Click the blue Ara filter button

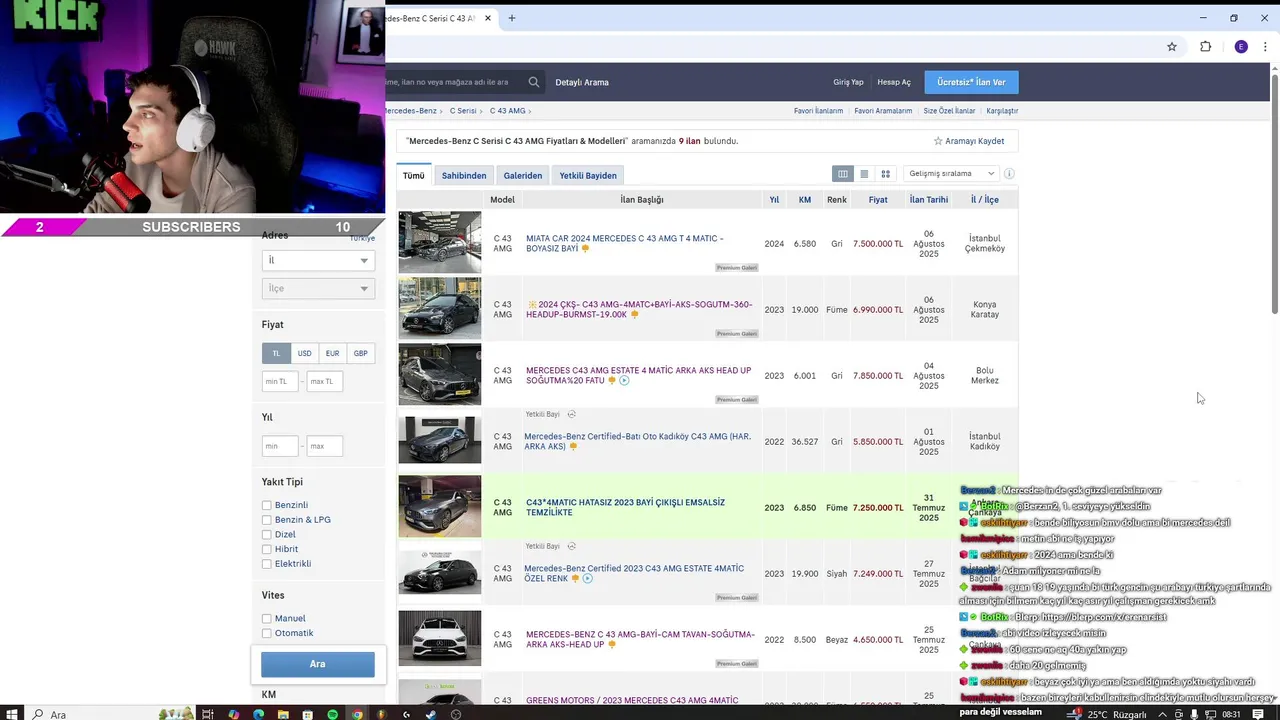click(318, 664)
